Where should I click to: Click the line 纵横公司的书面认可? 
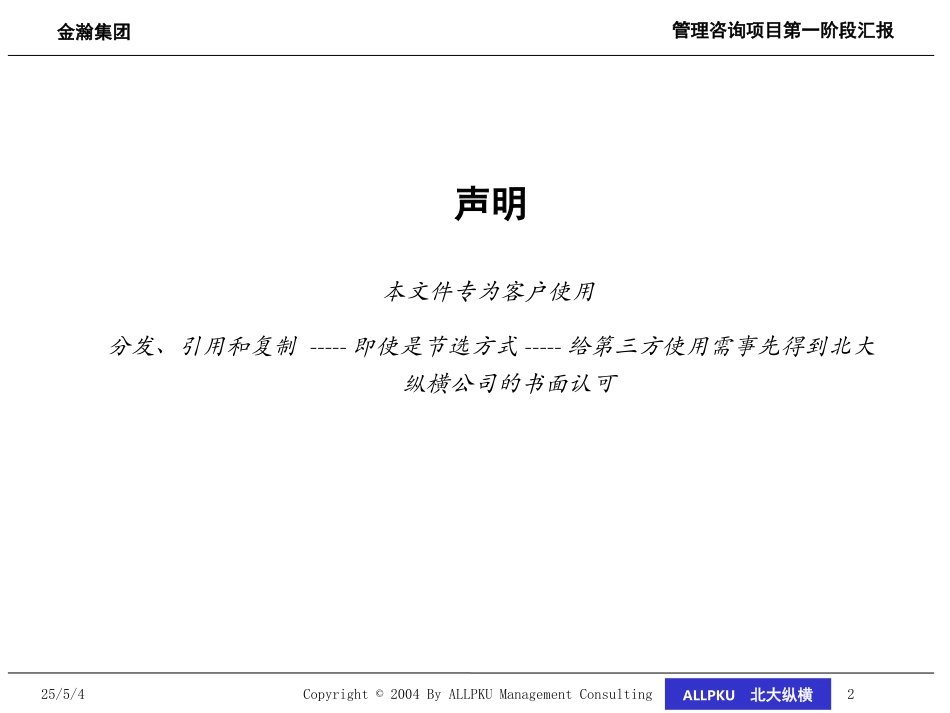click(511, 383)
